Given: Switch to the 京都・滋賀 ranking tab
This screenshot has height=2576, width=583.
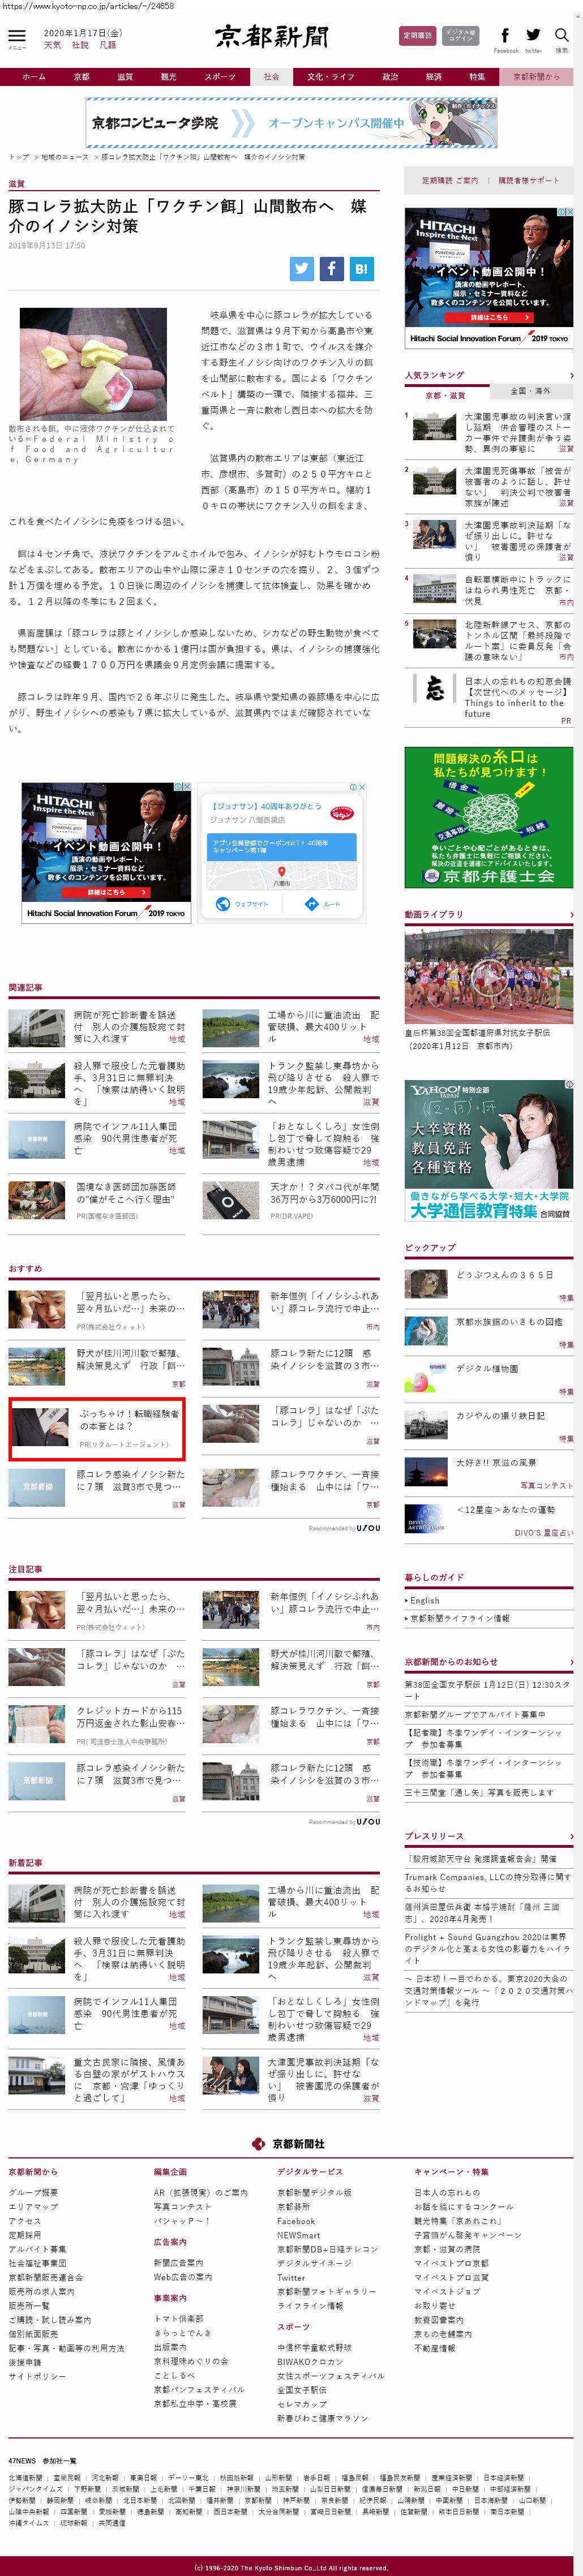Looking at the screenshot, I should [446, 395].
